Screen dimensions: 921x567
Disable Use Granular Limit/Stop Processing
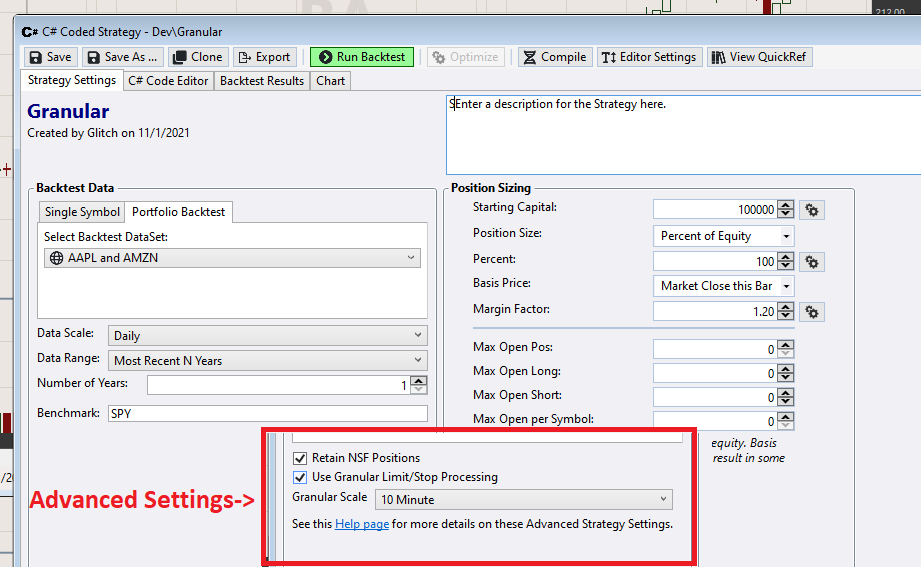(x=301, y=477)
